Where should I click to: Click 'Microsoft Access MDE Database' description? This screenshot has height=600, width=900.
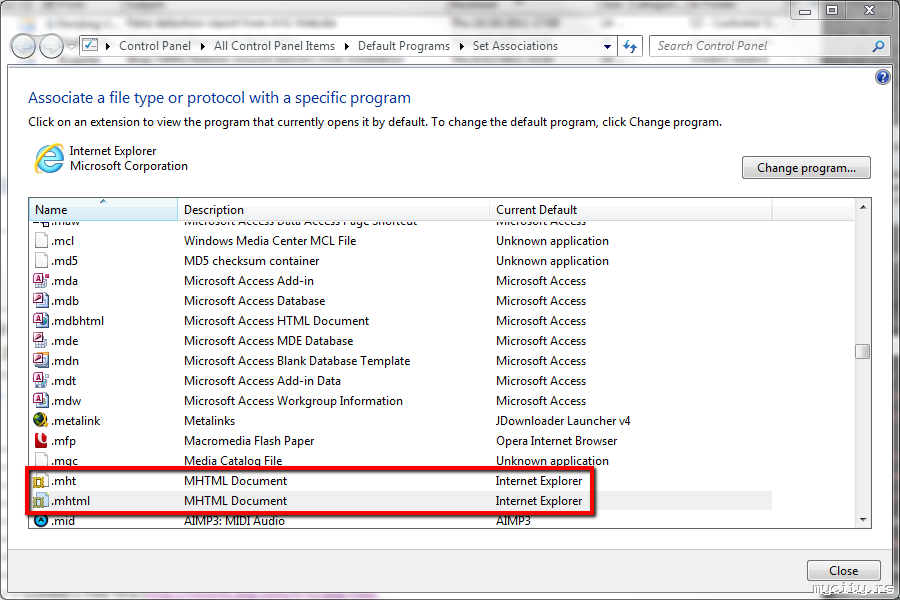pos(268,341)
